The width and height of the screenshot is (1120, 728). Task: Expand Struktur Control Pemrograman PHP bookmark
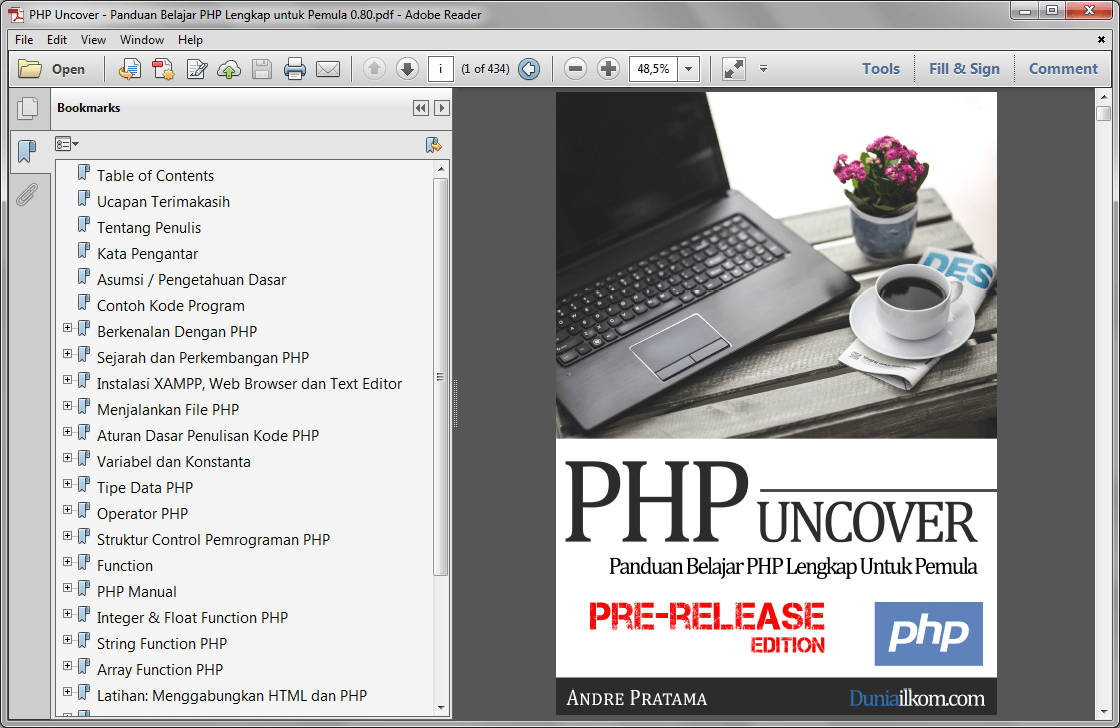pyautogui.click(x=67, y=536)
